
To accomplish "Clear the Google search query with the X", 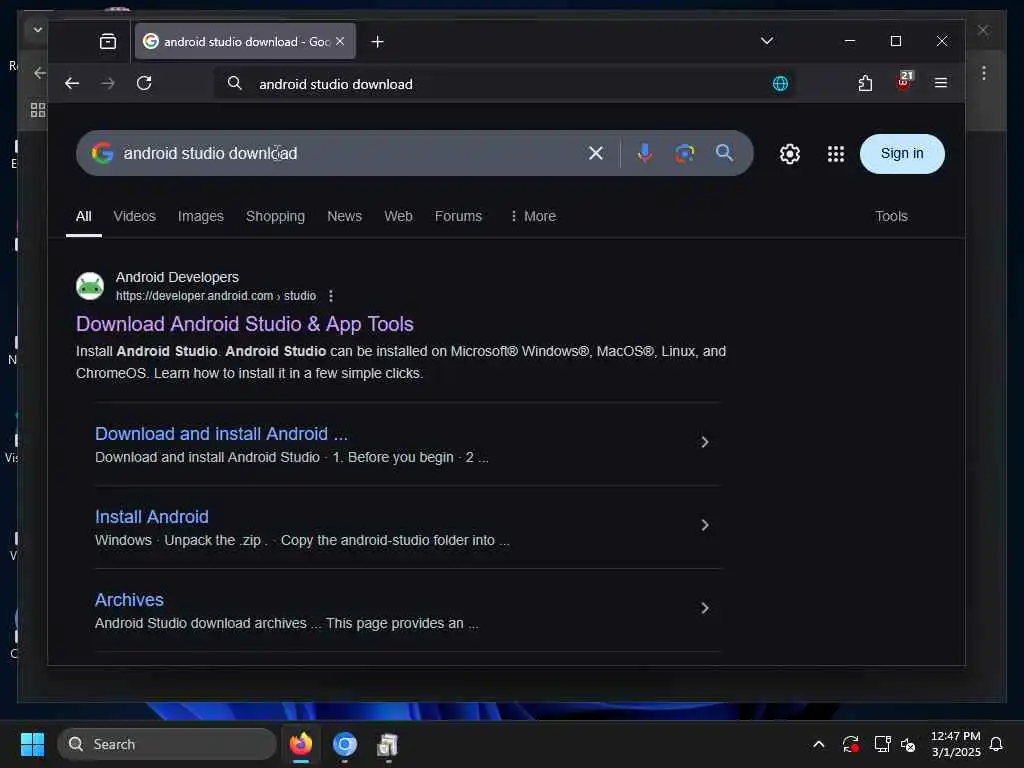I will (x=596, y=153).
